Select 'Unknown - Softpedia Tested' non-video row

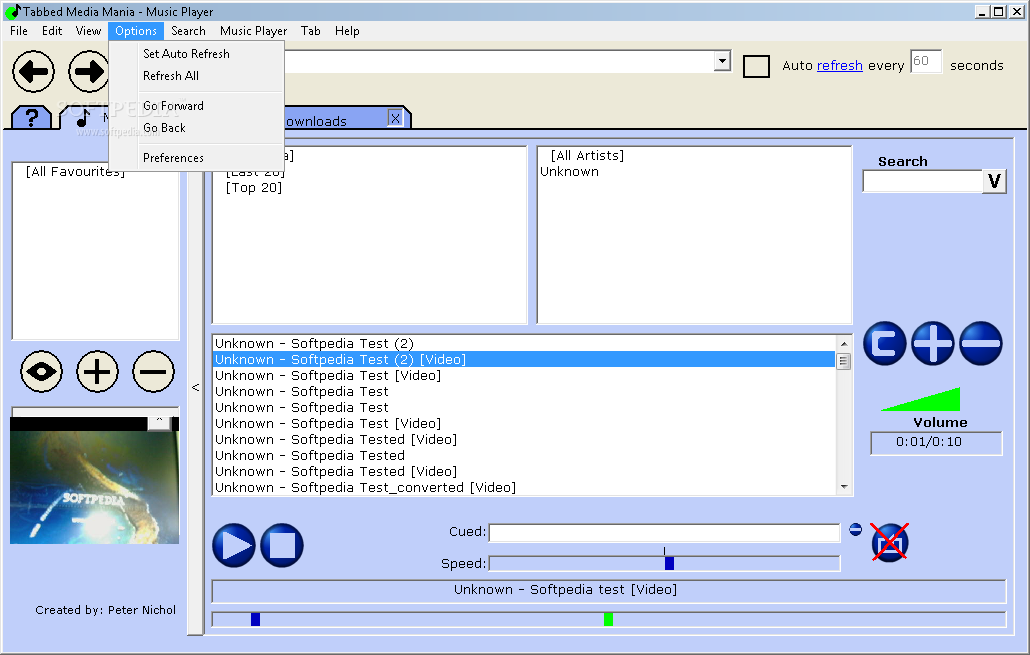524,455
